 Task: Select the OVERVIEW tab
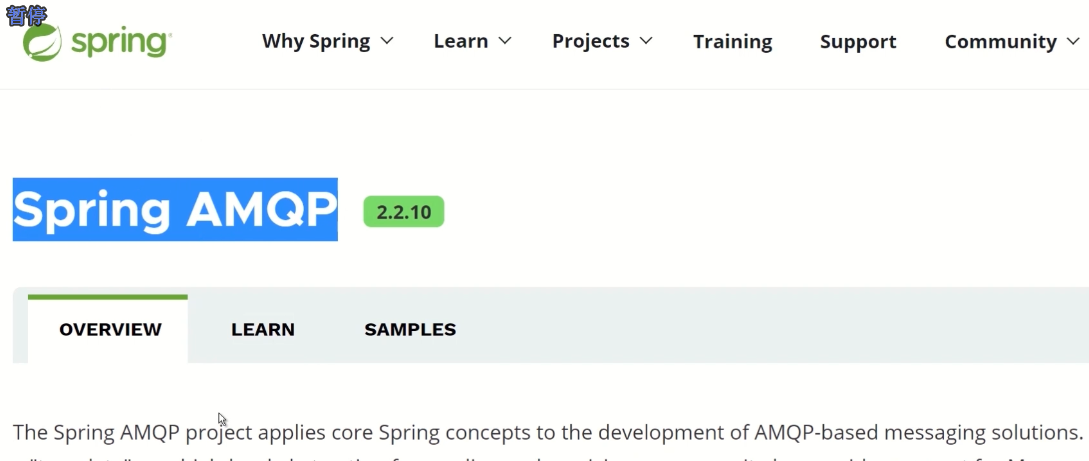(108, 329)
